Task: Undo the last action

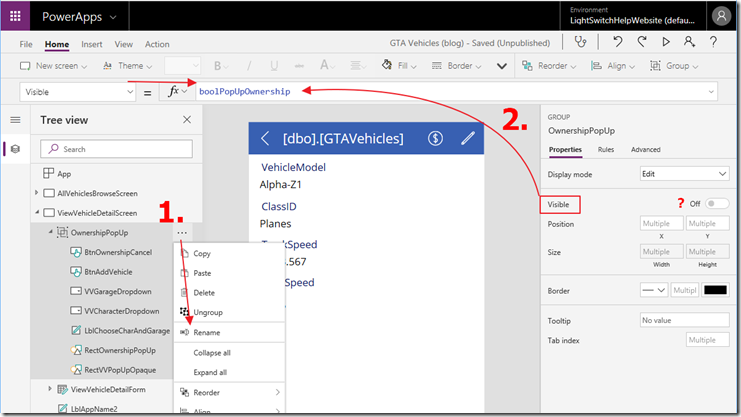Action: tap(617, 42)
